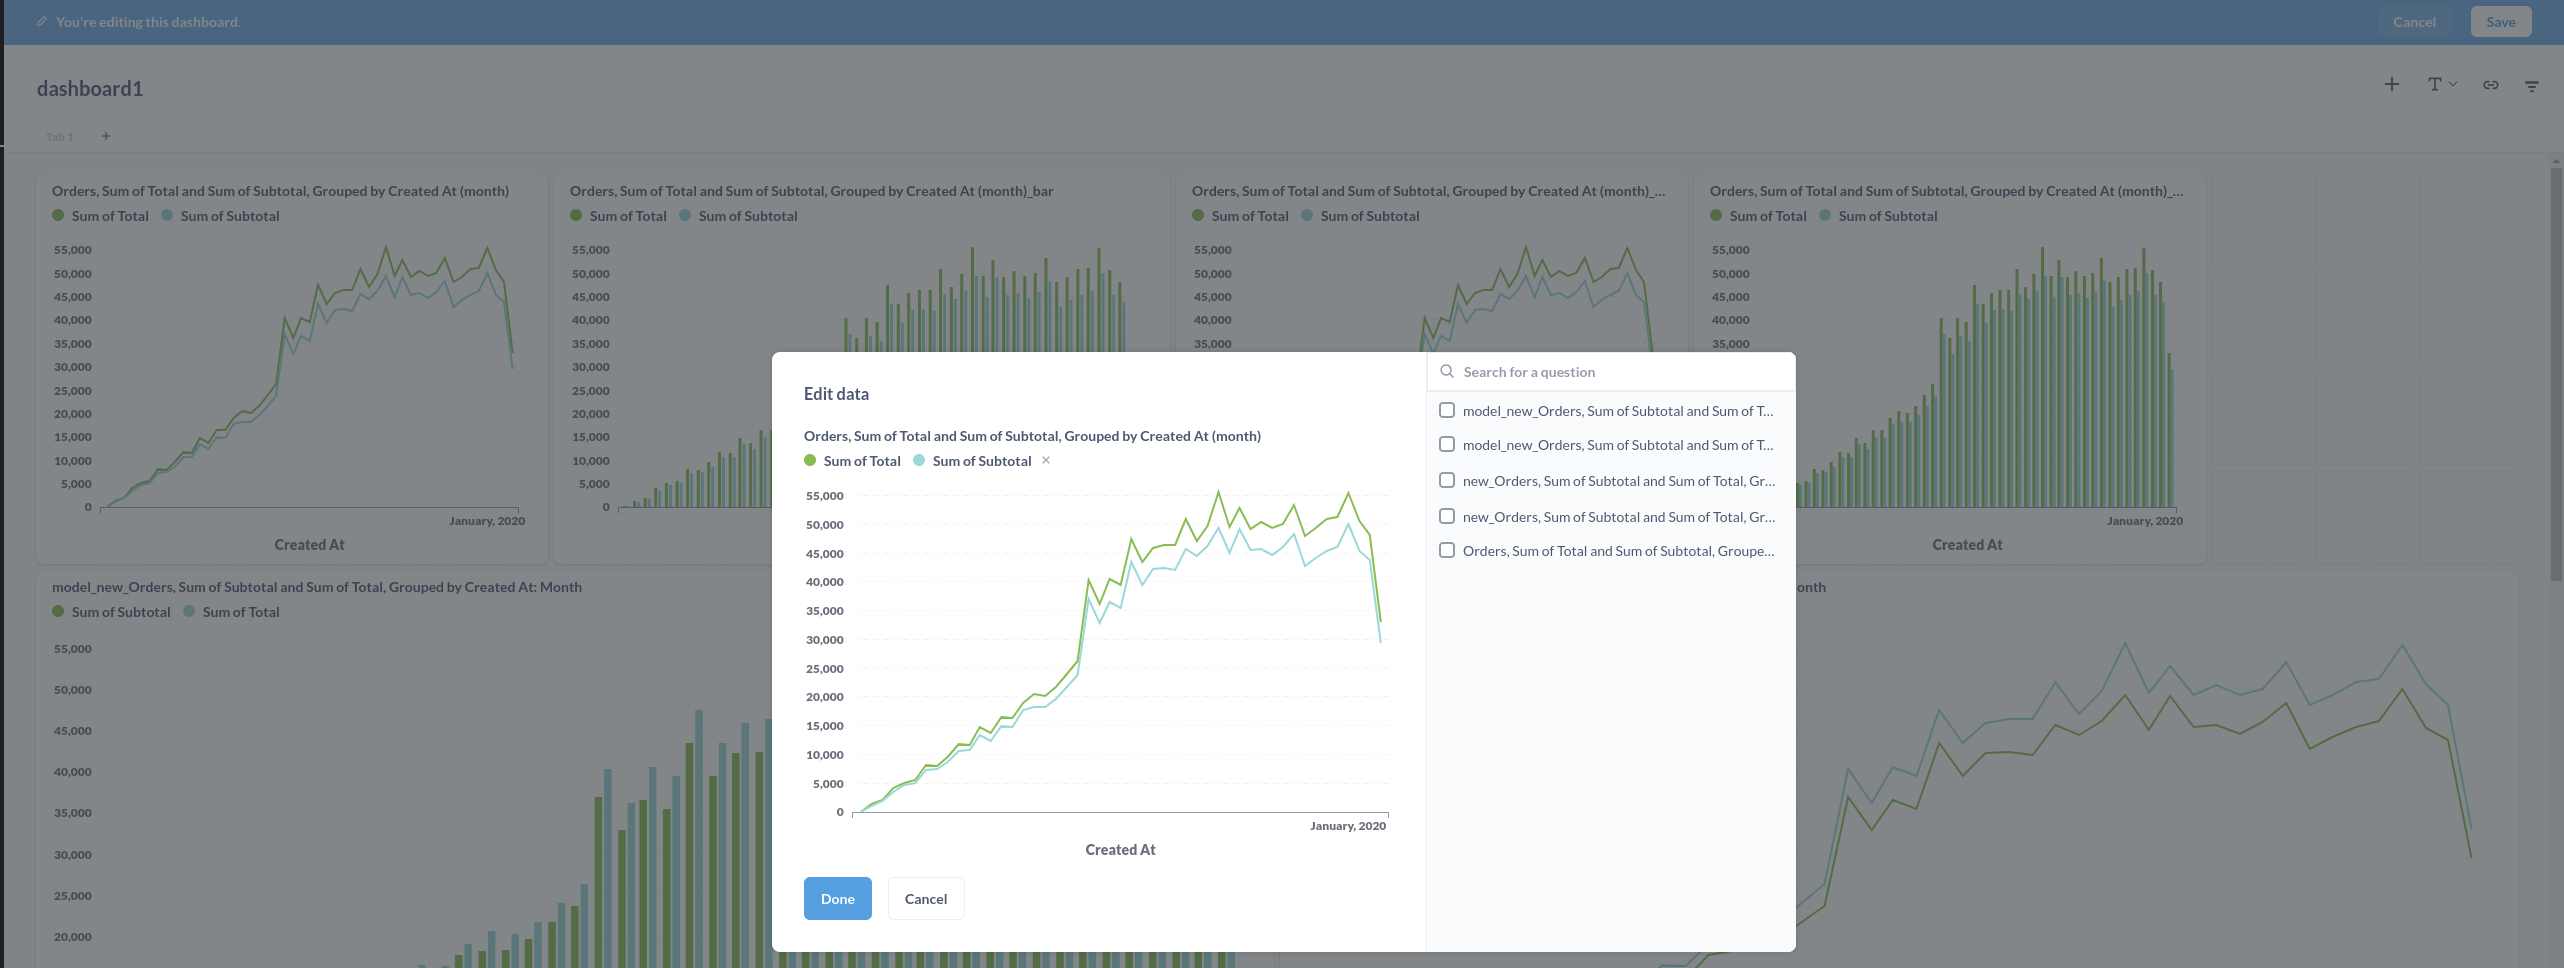
Task: Click Cancel in the Edit data modal
Action: click(x=926, y=898)
